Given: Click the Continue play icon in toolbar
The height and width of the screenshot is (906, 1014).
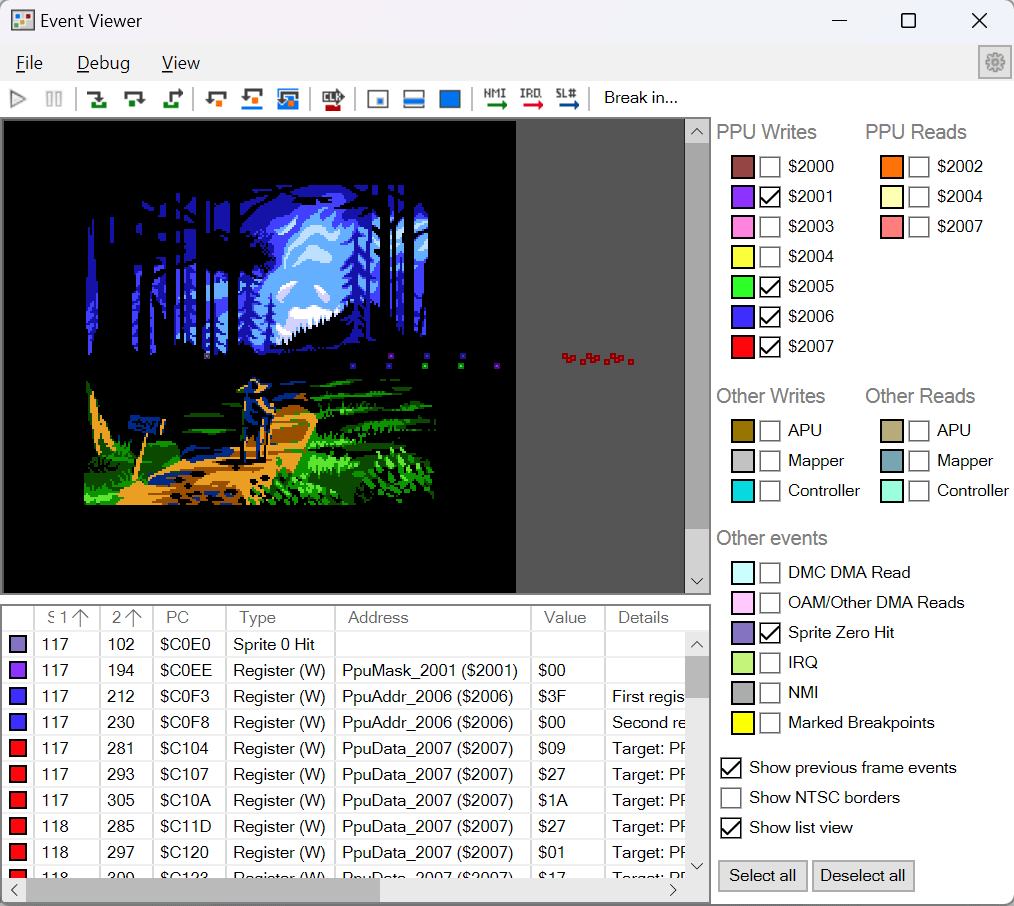Looking at the screenshot, I should (x=18, y=99).
